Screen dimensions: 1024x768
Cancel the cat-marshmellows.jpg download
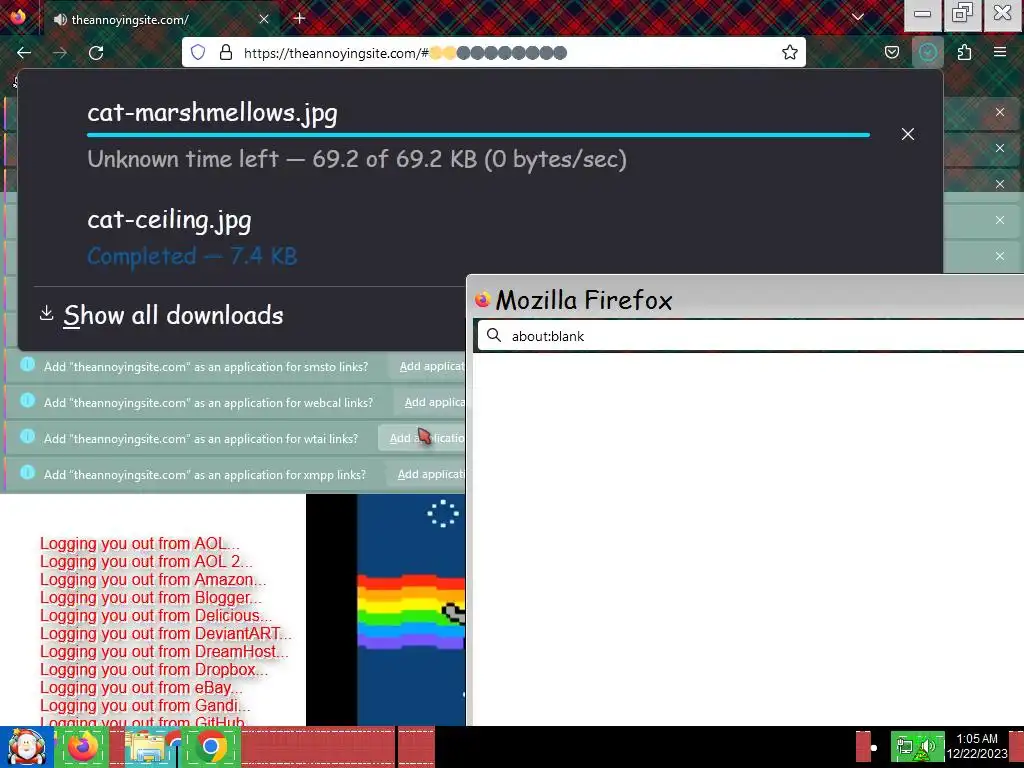(x=908, y=134)
